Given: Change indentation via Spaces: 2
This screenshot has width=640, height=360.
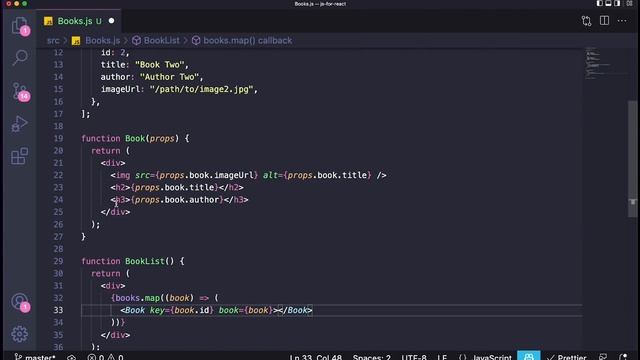Looking at the screenshot, I should click(x=371, y=358).
